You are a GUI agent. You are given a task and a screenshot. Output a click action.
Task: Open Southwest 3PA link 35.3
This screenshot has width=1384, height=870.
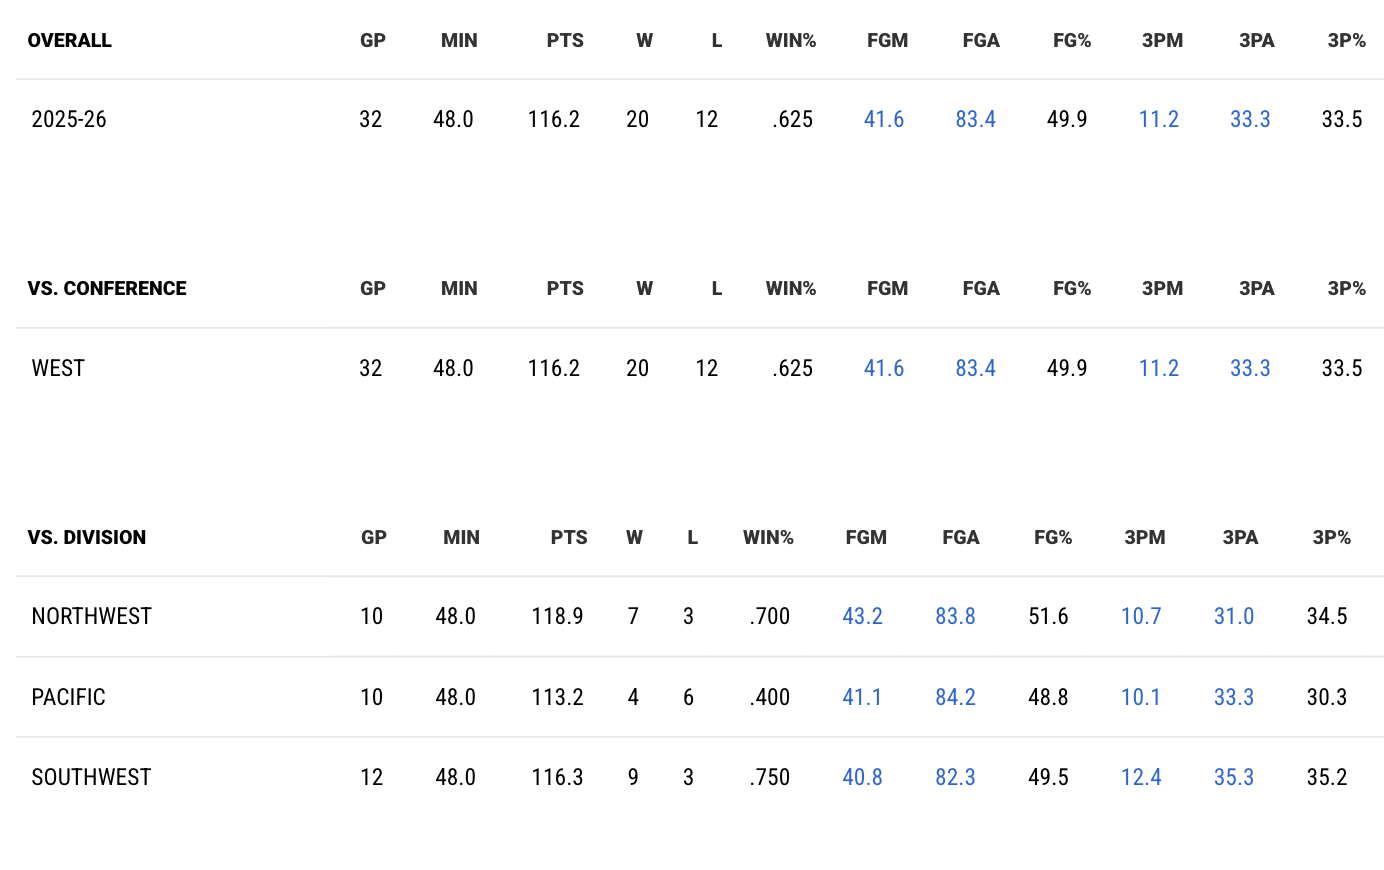tap(1234, 777)
